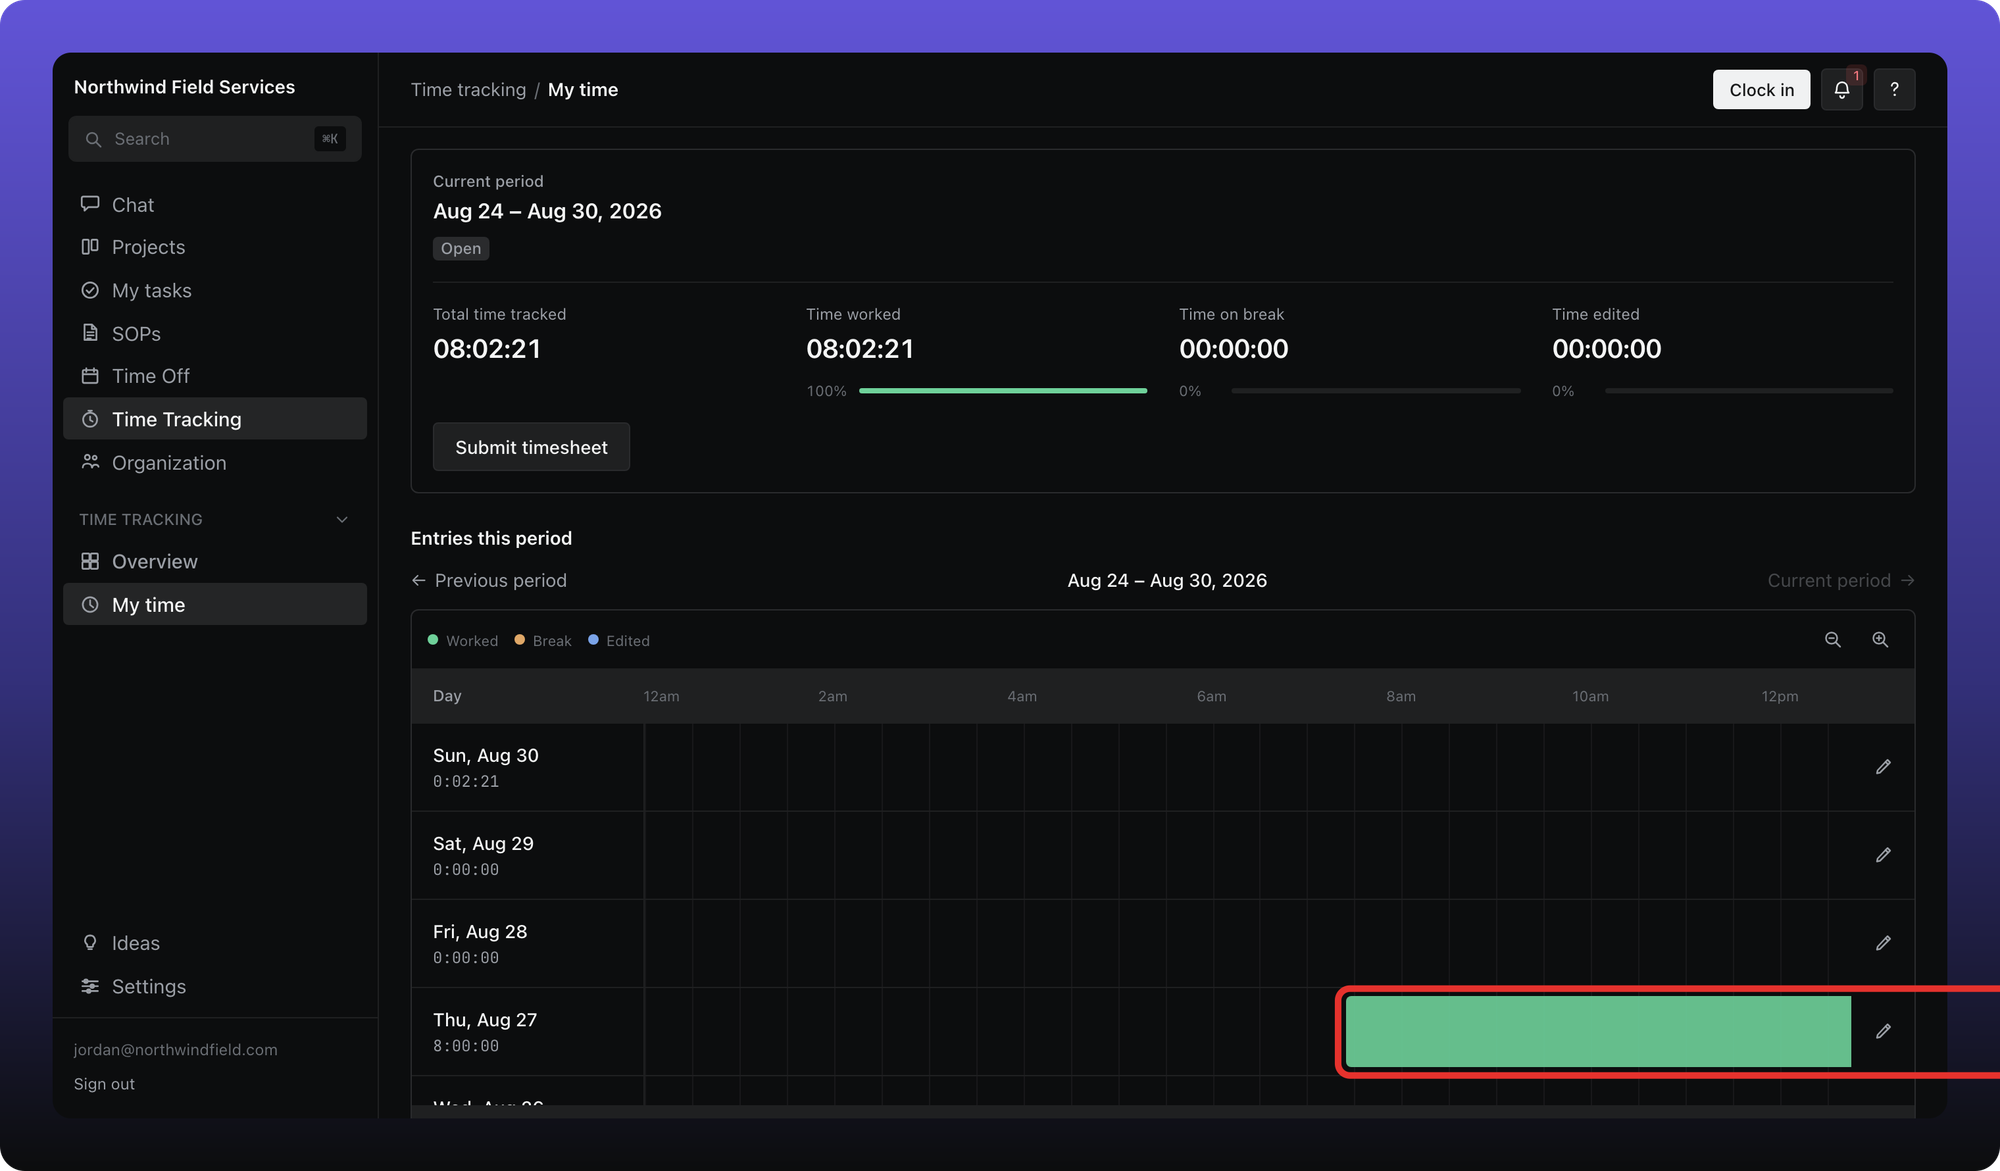Click the Break legend item

(543, 641)
